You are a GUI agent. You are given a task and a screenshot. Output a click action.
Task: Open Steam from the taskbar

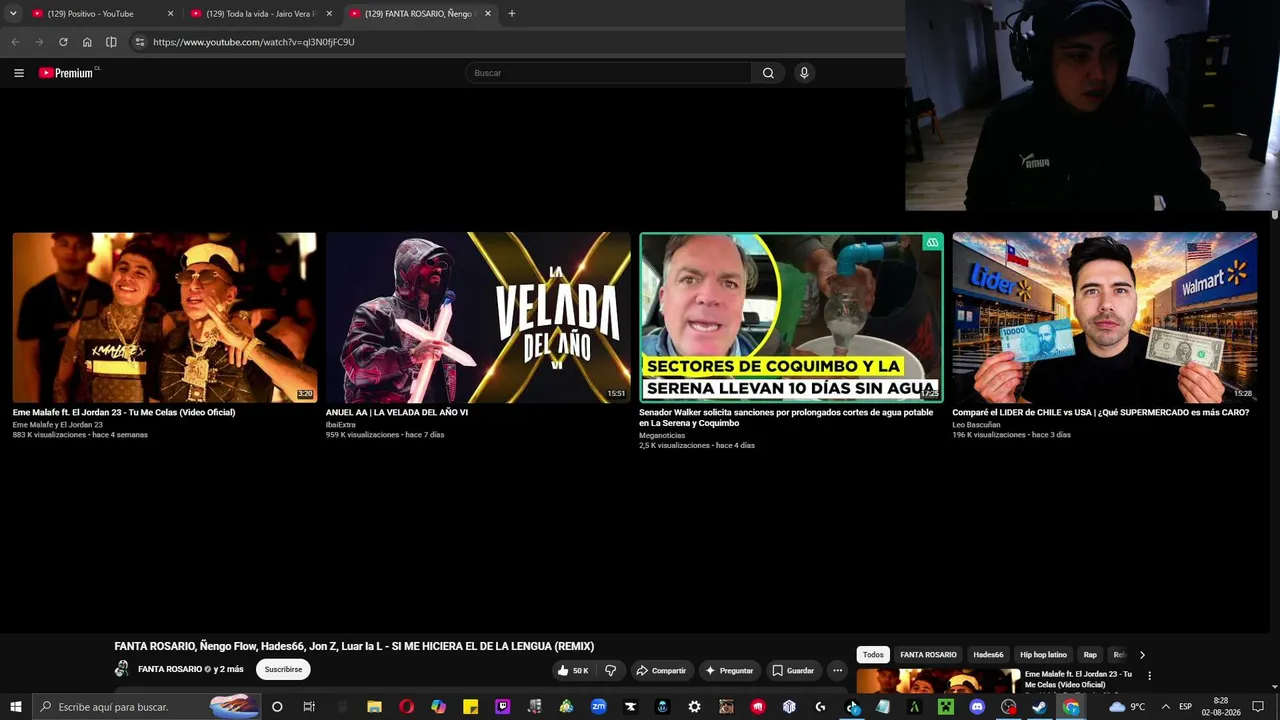1039,707
